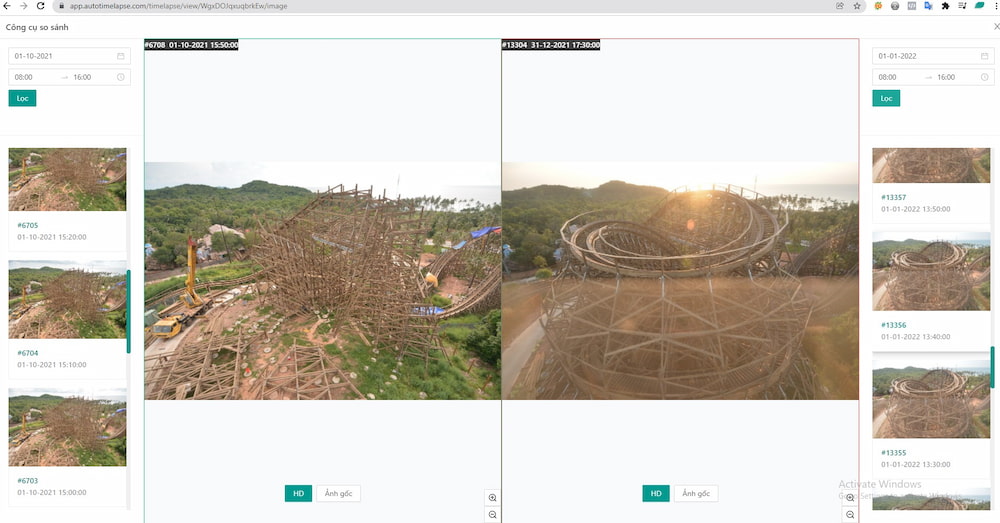The height and width of the screenshot is (523, 1000).
Task: Click timestamp 01-10-2021 15:10:00
Action: (x=52, y=365)
